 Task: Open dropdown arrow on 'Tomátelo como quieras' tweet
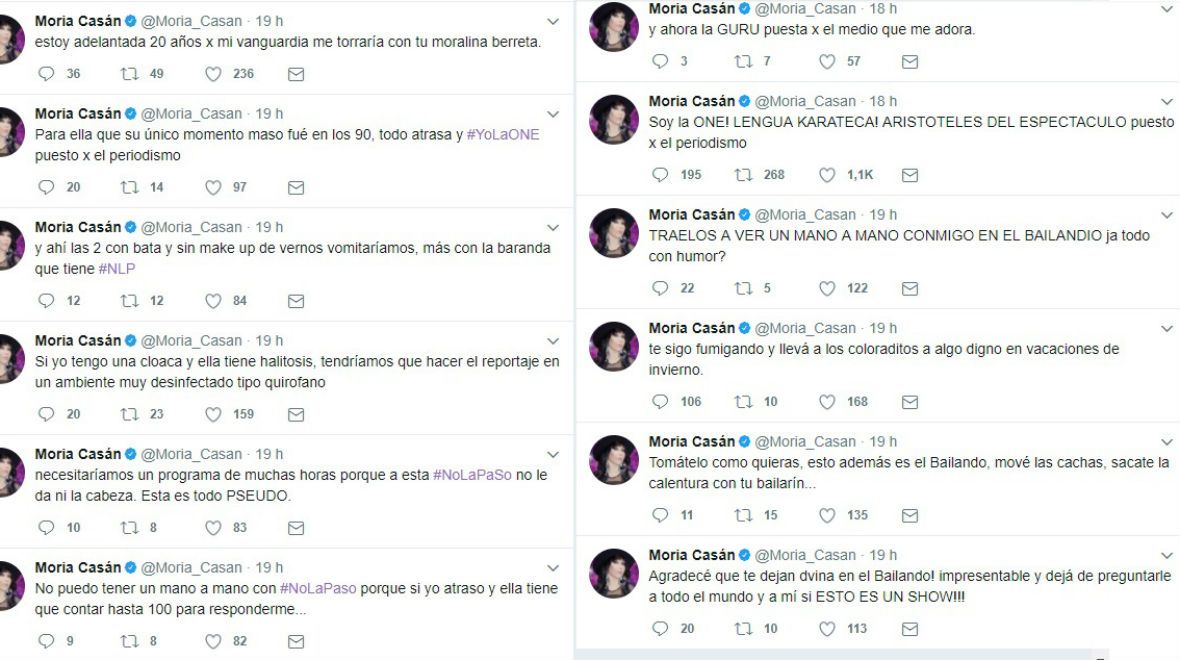(1166, 442)
